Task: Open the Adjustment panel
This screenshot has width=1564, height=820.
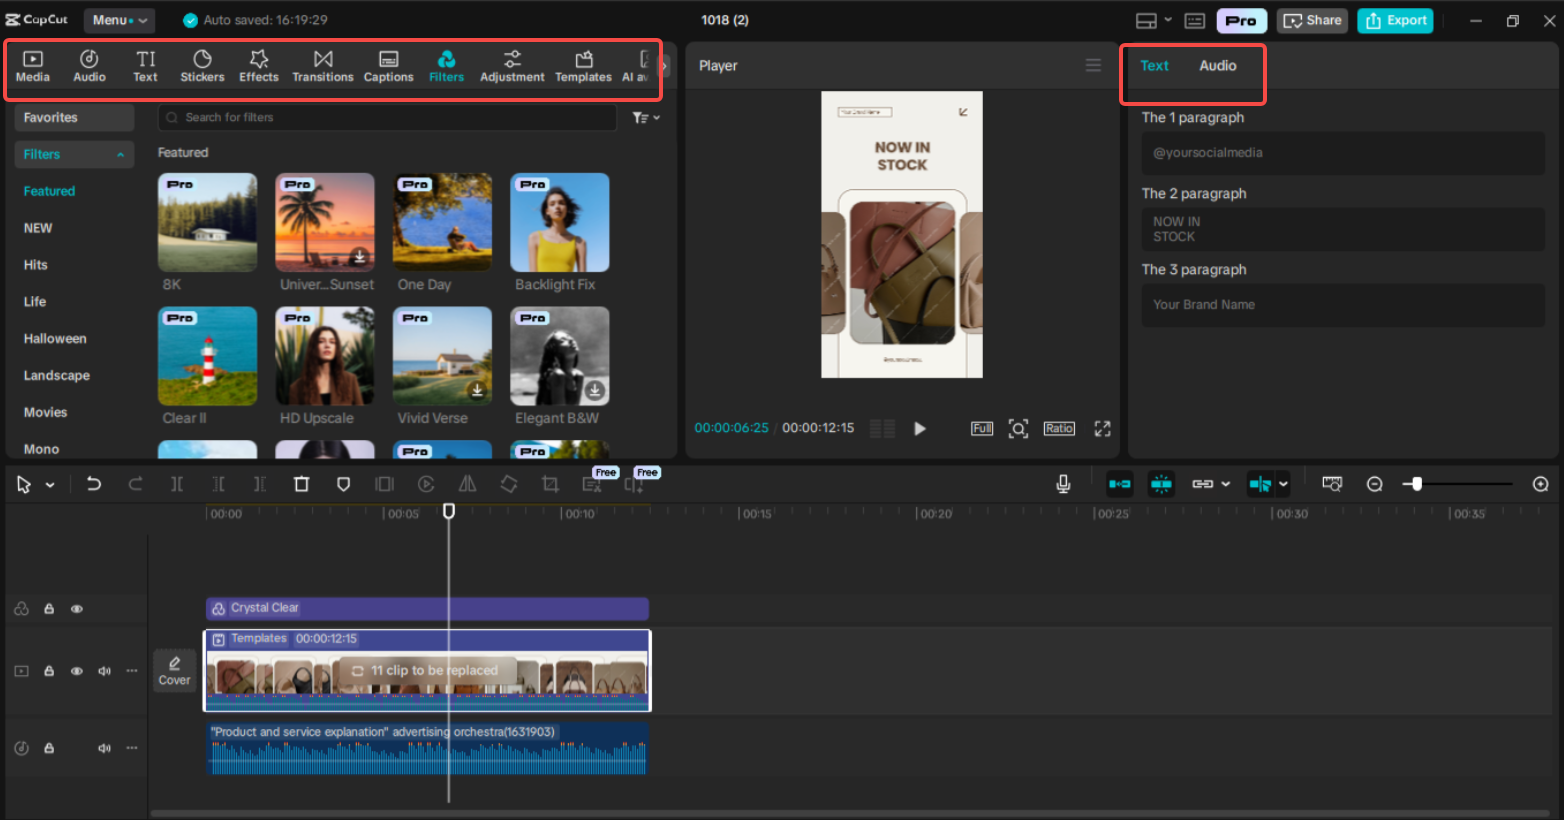Action: coord(512,66)
